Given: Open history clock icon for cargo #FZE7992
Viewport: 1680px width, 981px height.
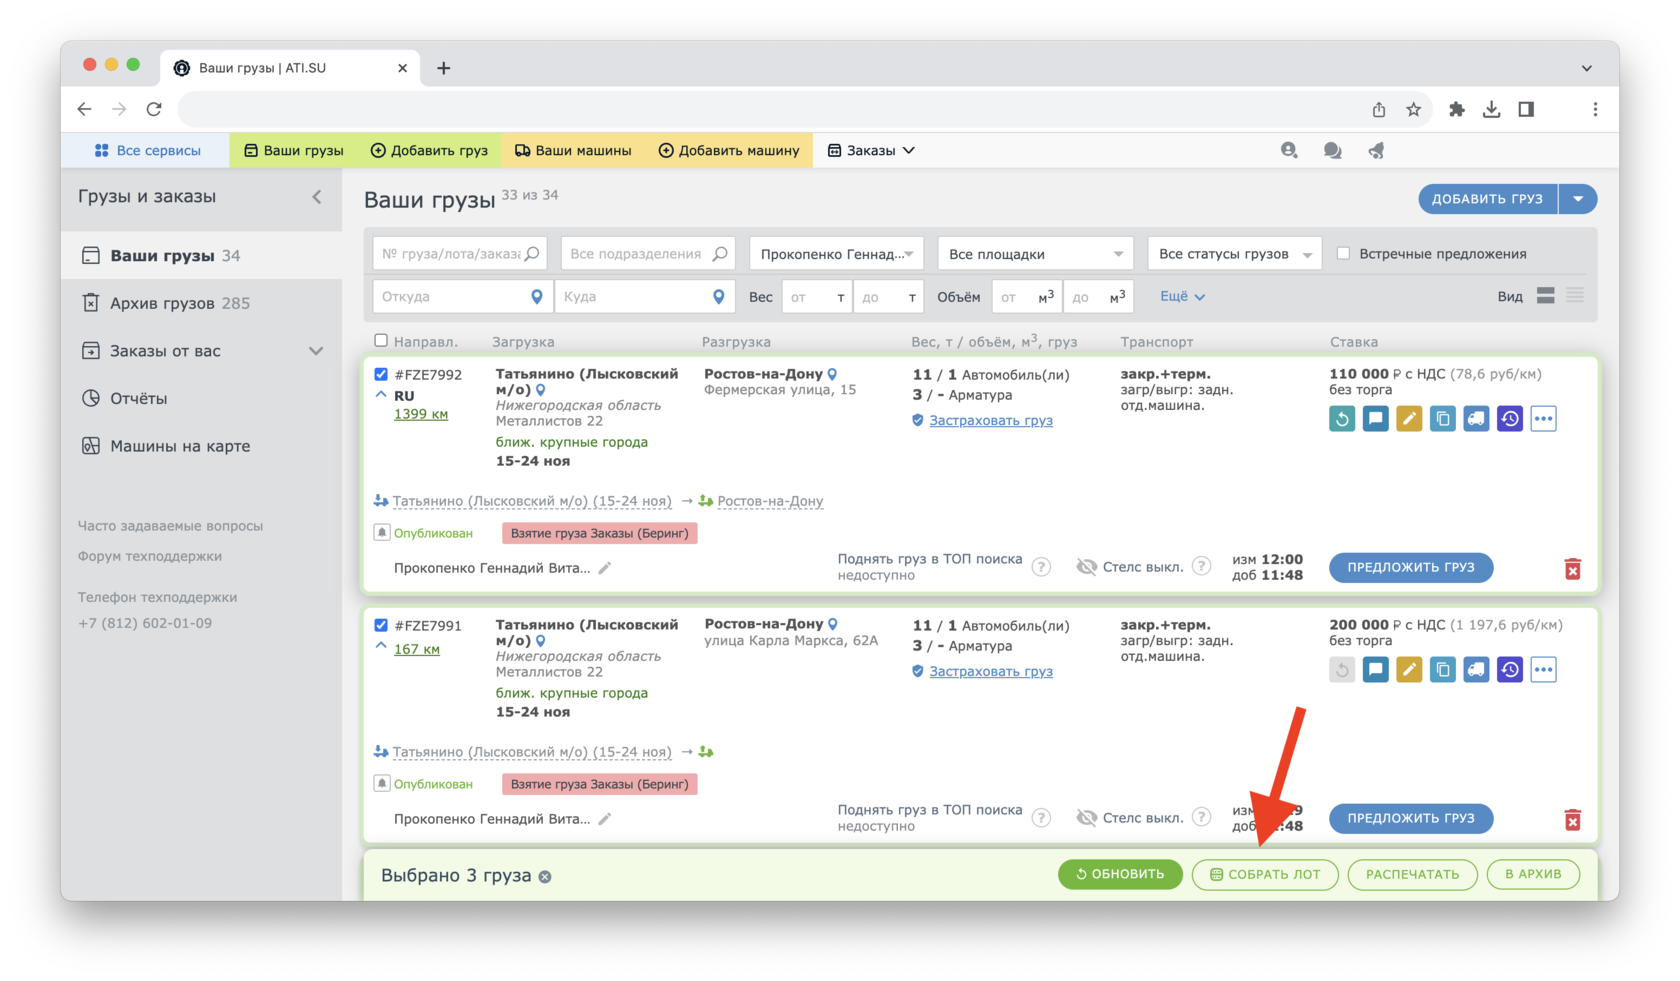Looking at the screenshot, I should [x=1510, y=419].
